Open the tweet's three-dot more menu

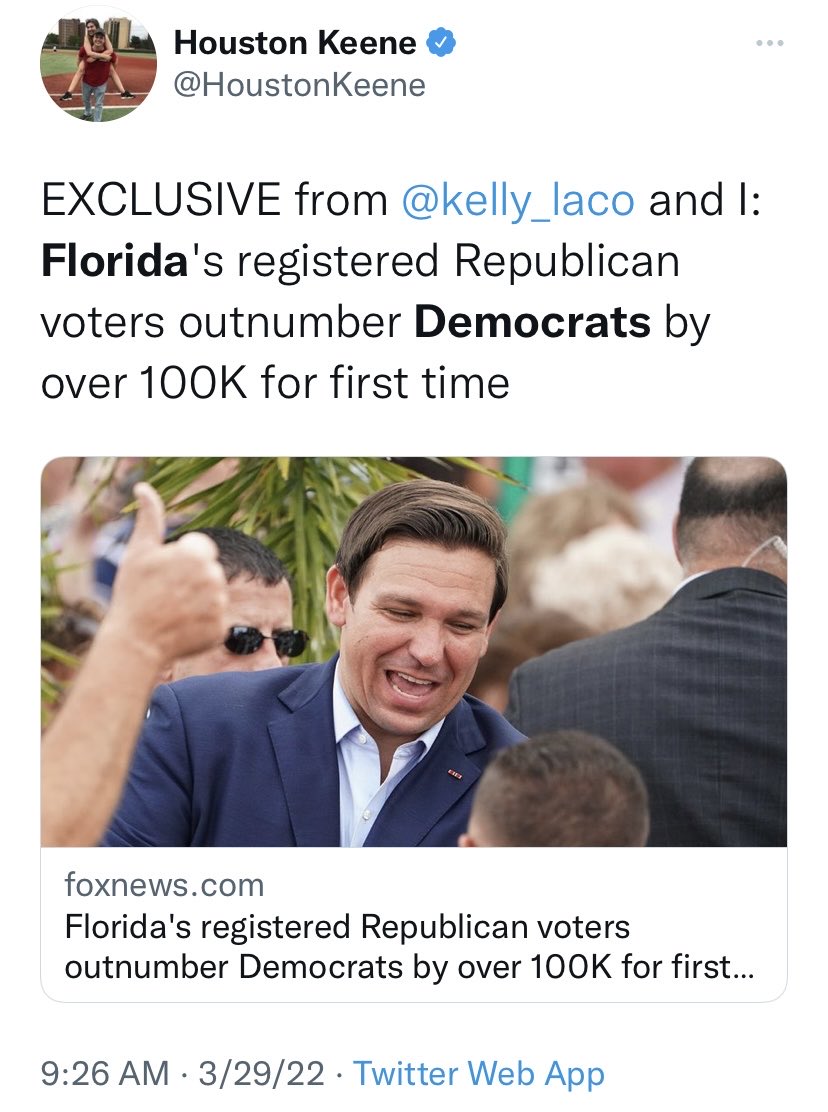[x=767, y=44]
